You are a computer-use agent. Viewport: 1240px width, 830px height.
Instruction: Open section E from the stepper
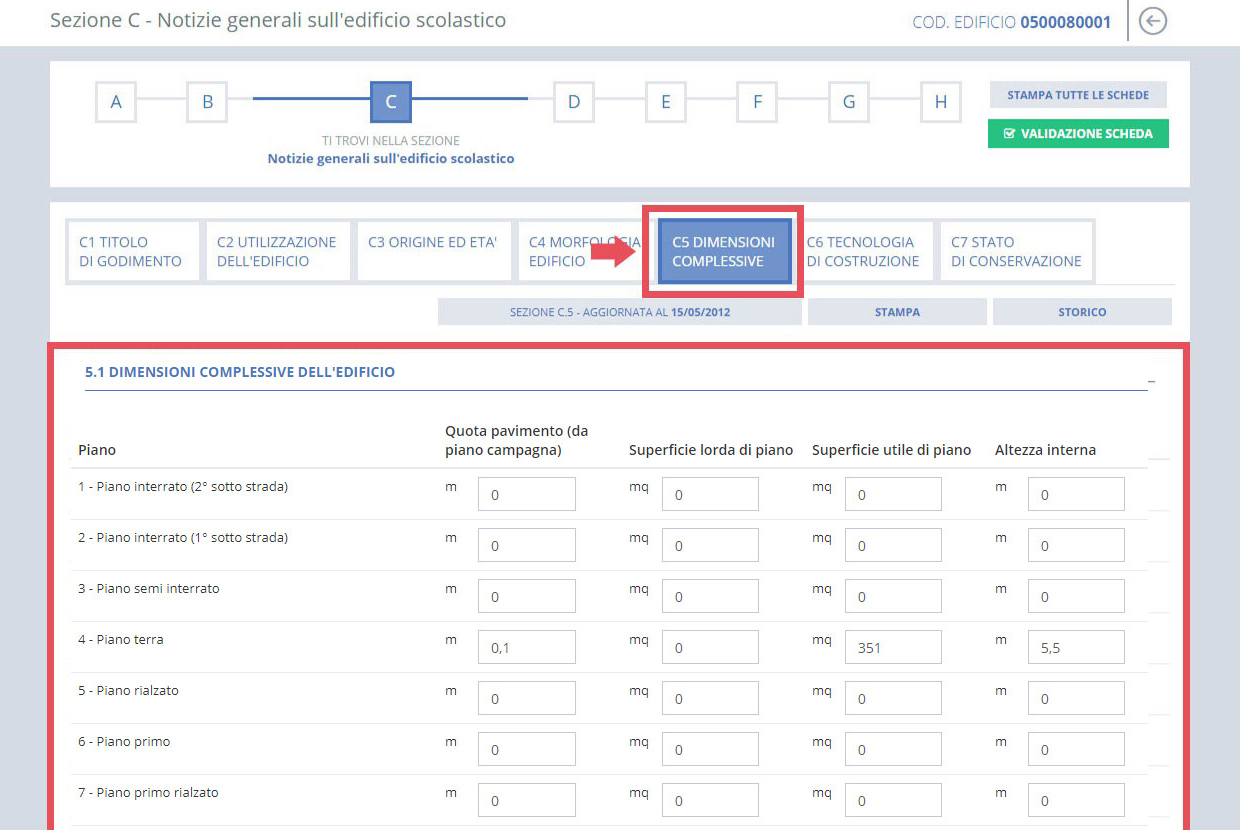665,101
